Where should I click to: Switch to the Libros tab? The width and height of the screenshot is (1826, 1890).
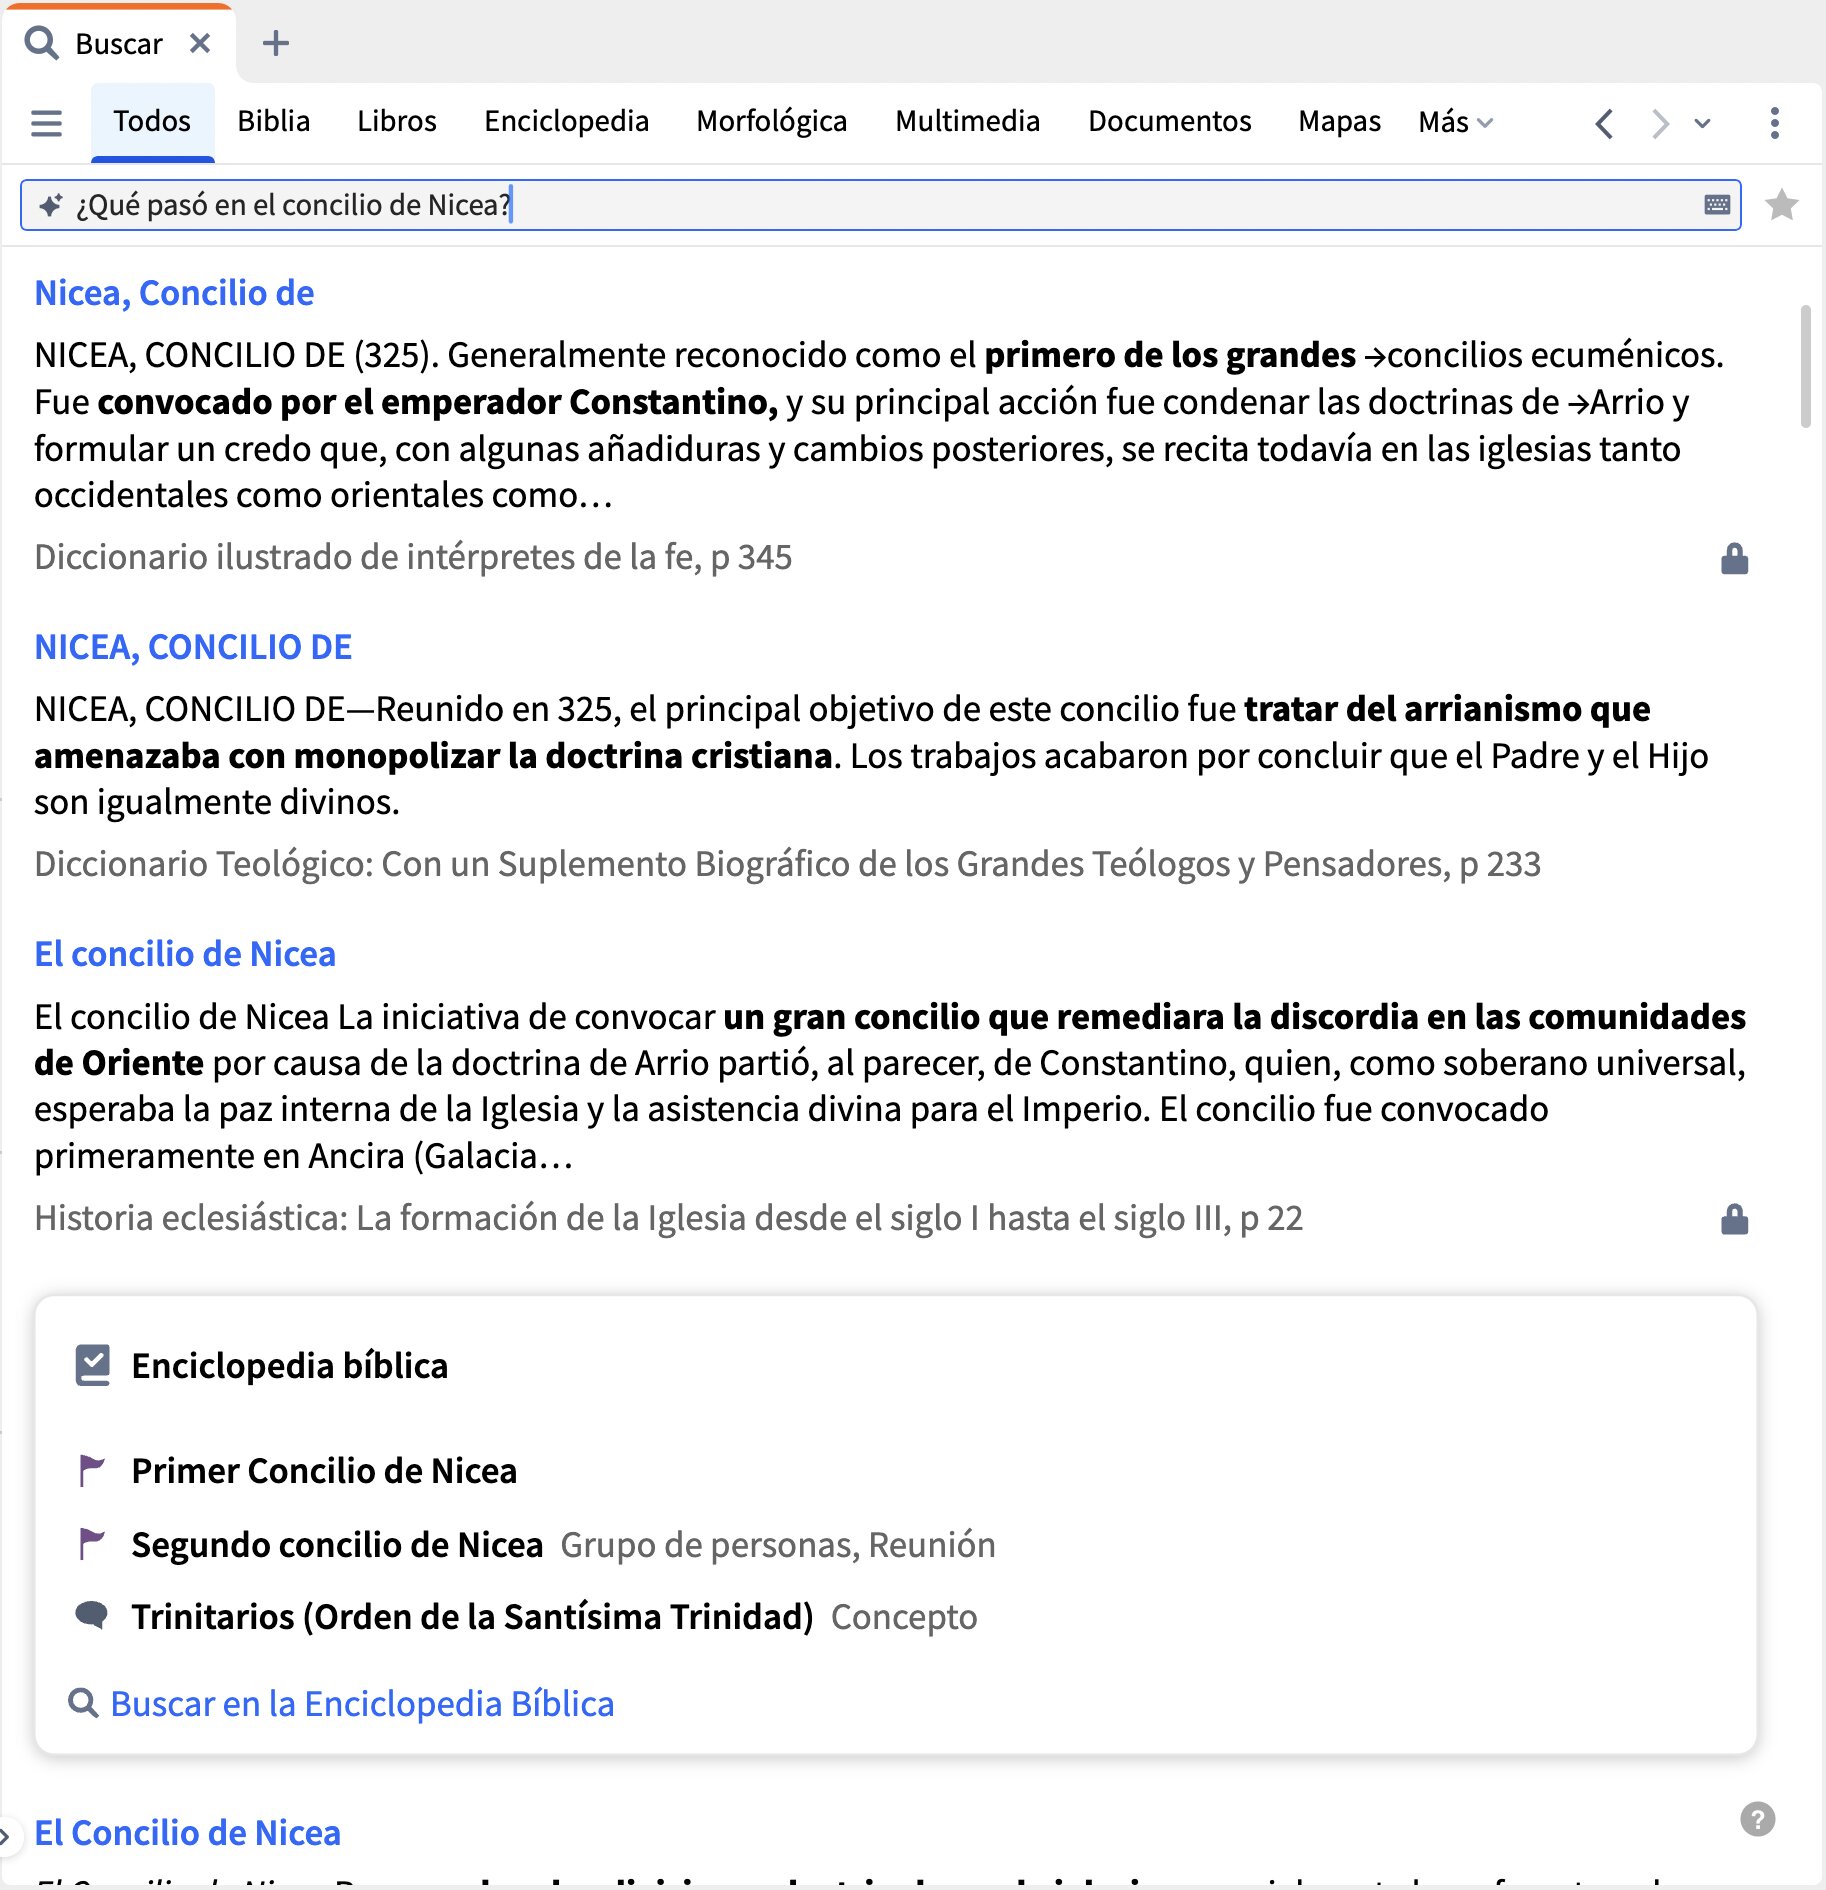[397, 122]
